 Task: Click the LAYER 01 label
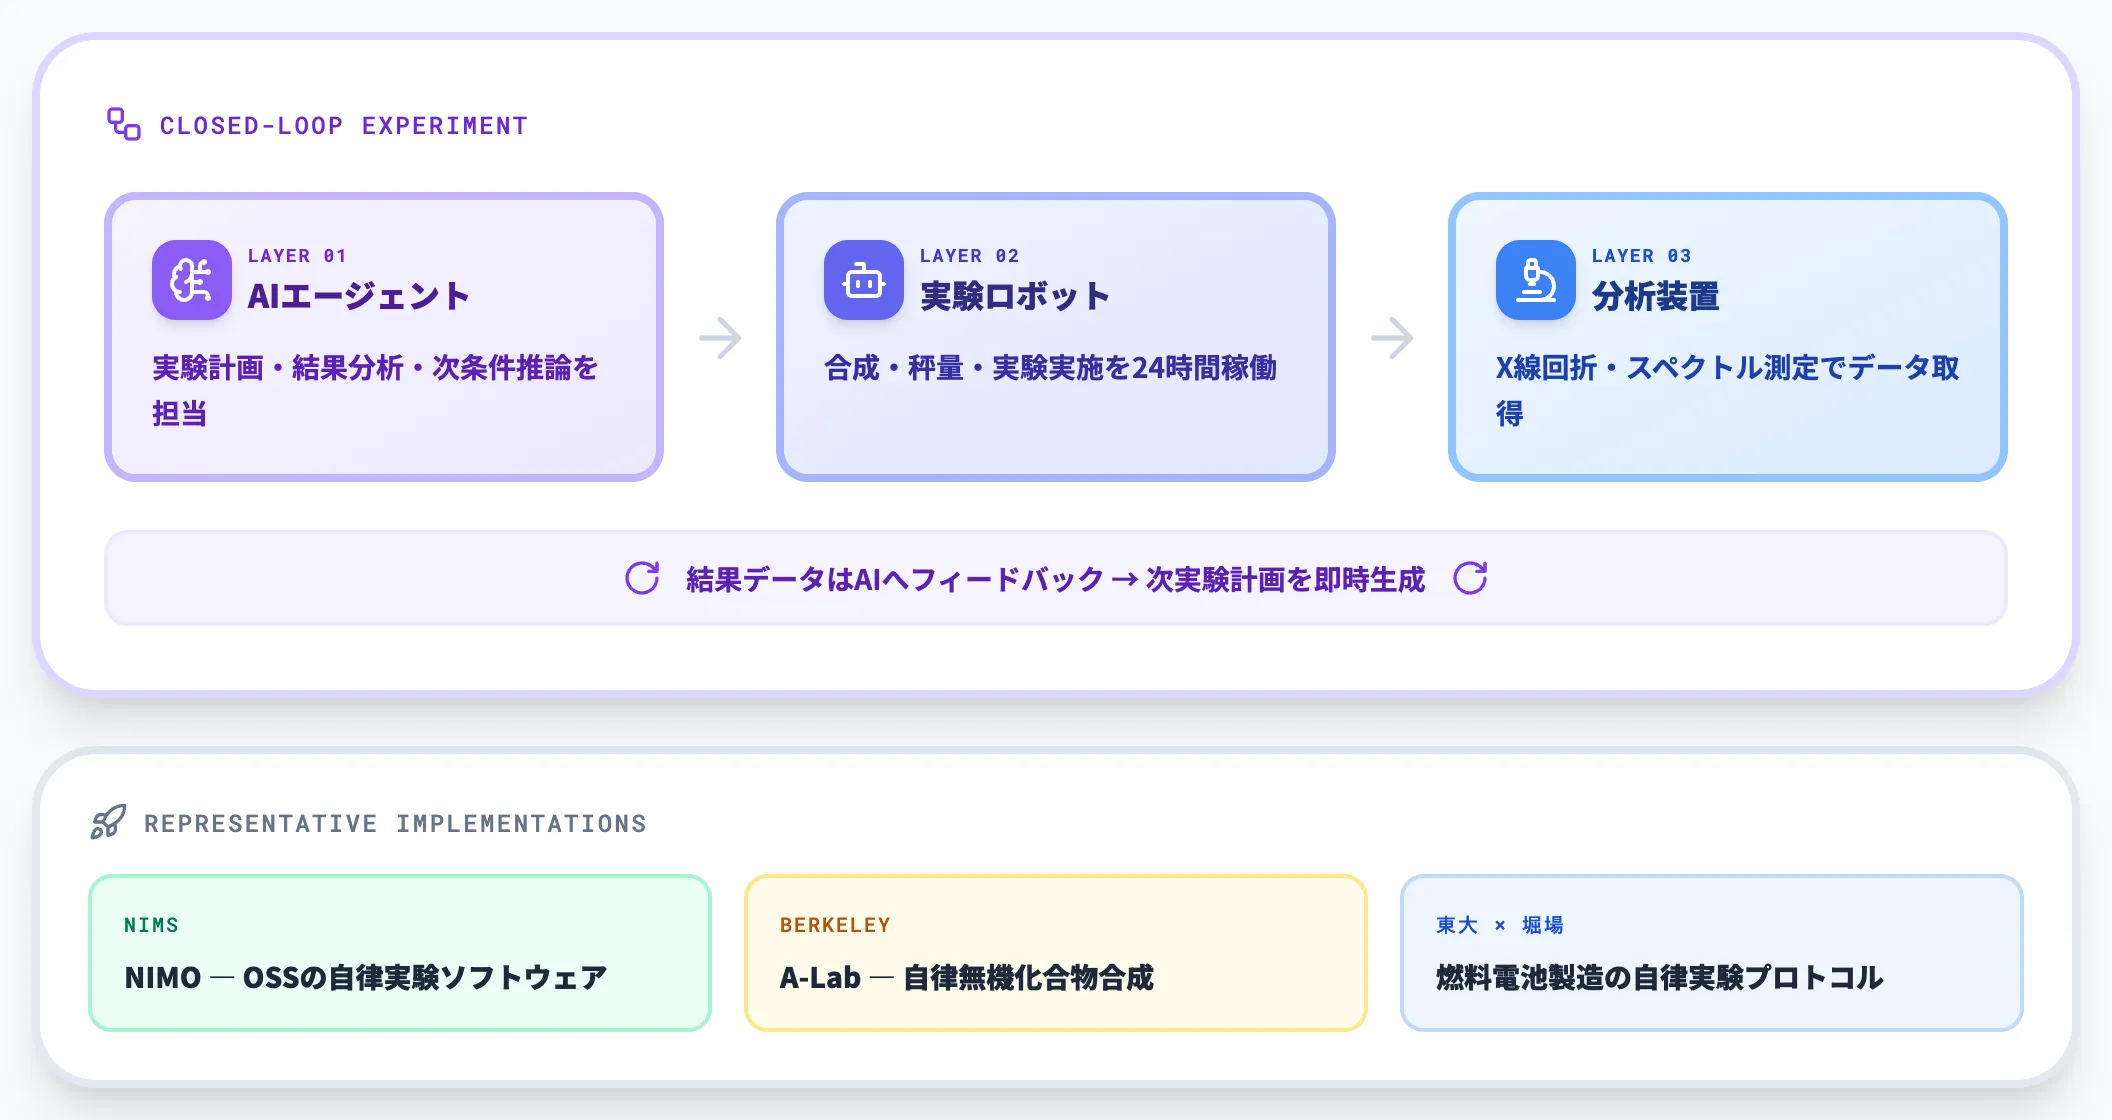click(297, 256)
